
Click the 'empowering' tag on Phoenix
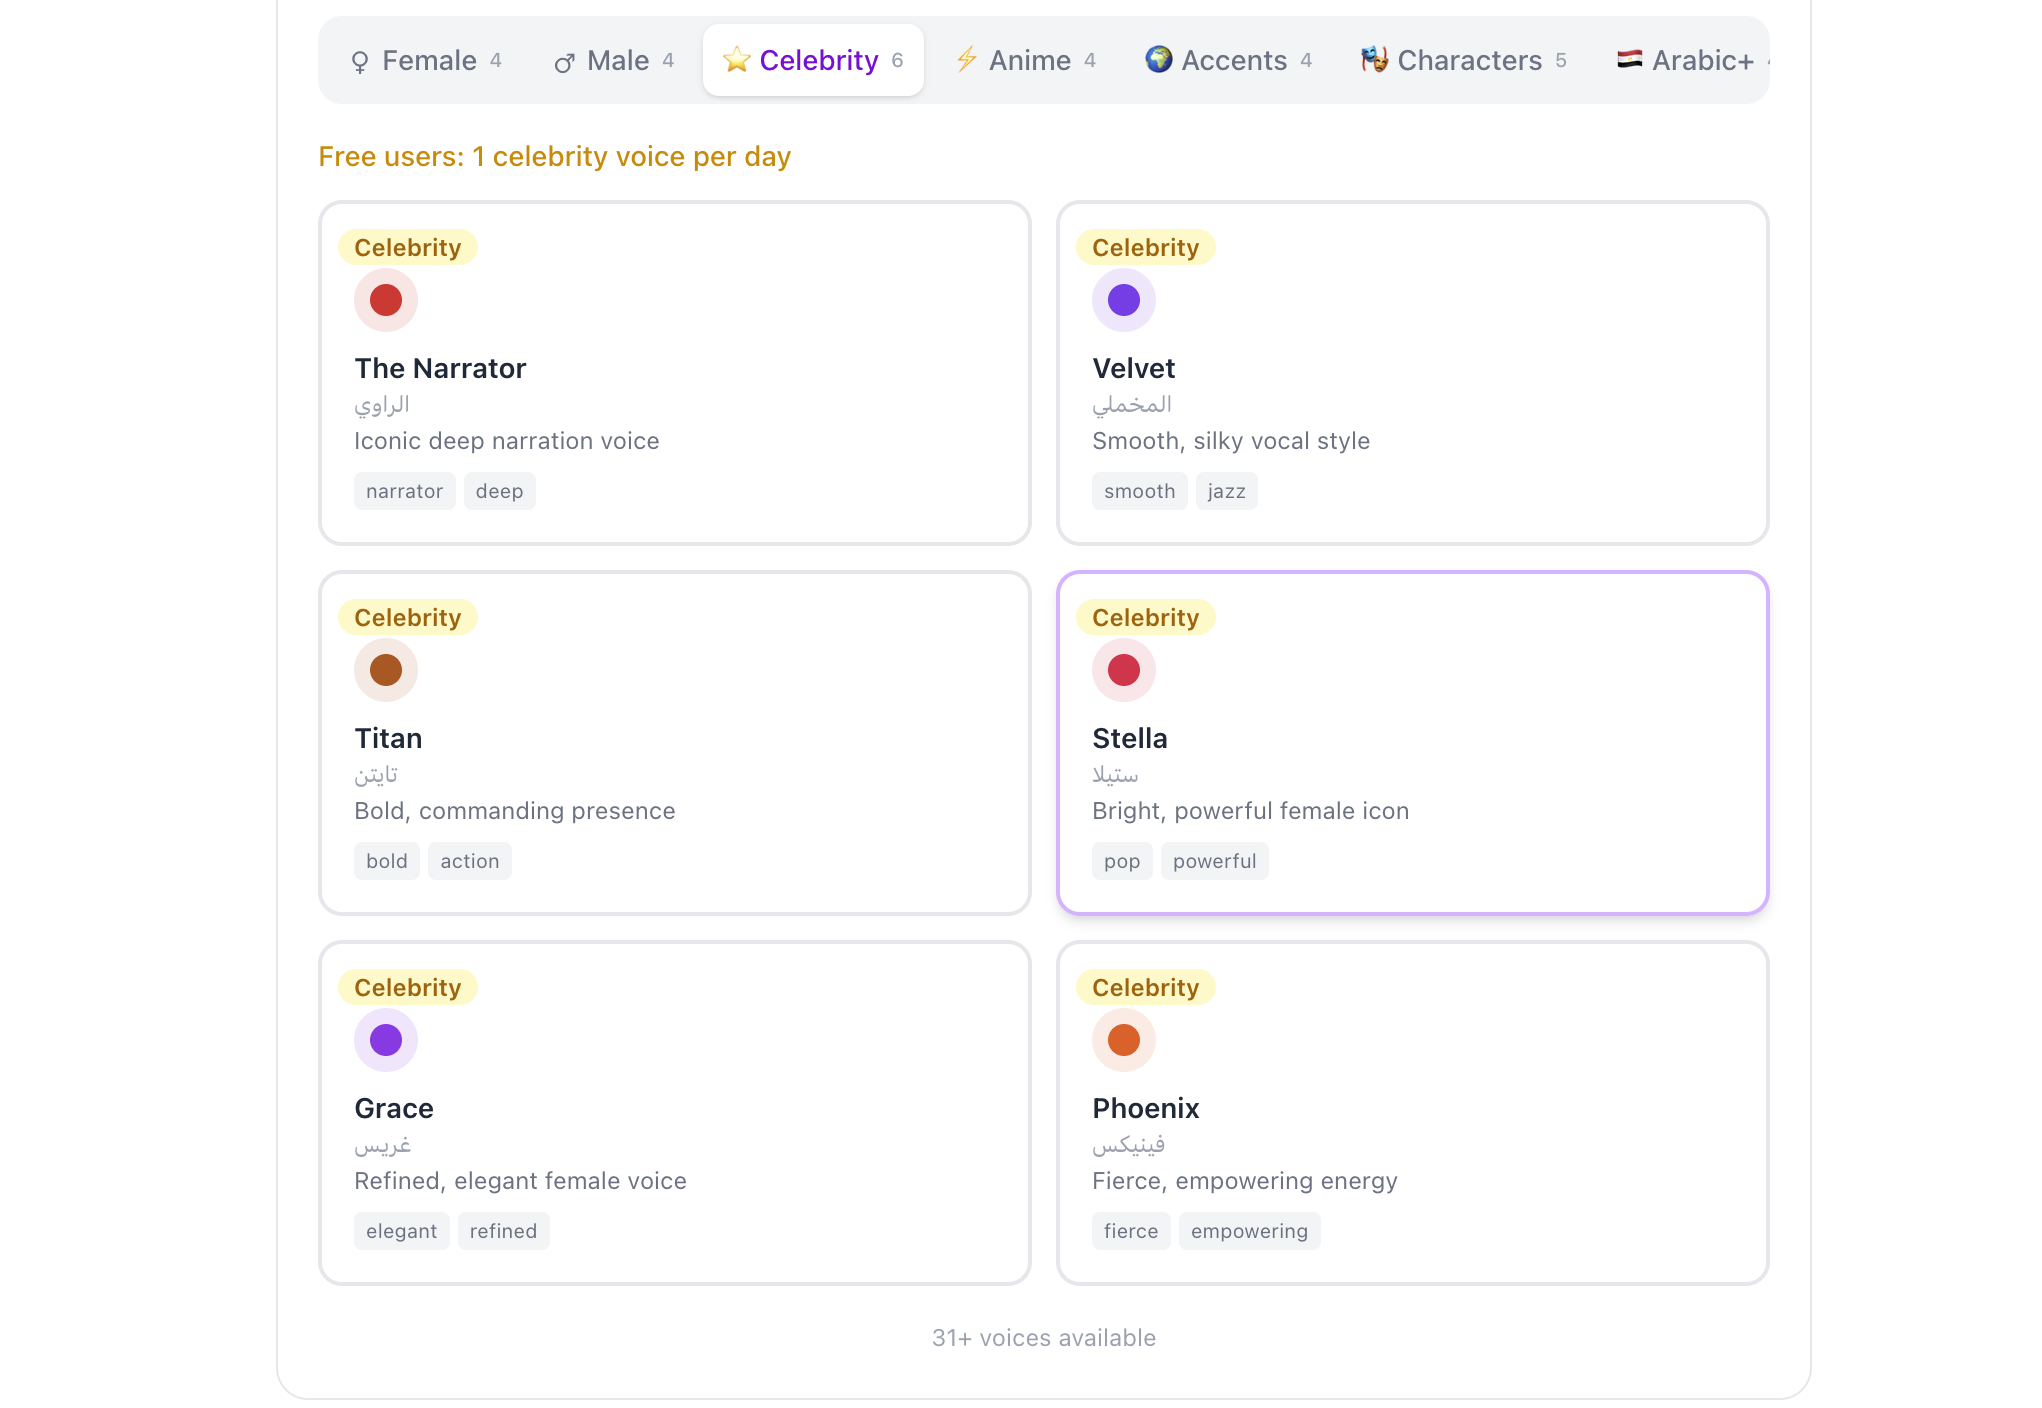1249,1231
